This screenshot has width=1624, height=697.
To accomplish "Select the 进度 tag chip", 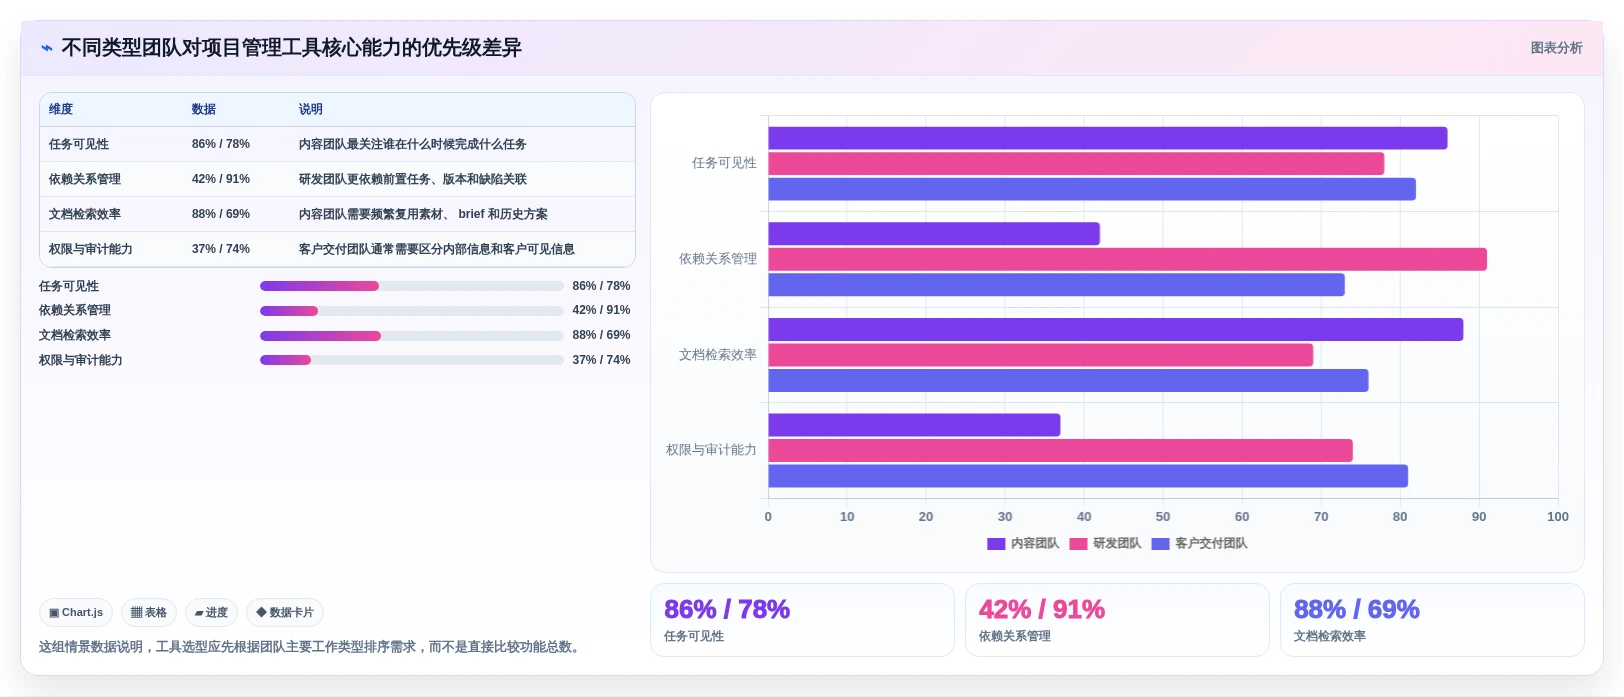I will tap(211, 613).
